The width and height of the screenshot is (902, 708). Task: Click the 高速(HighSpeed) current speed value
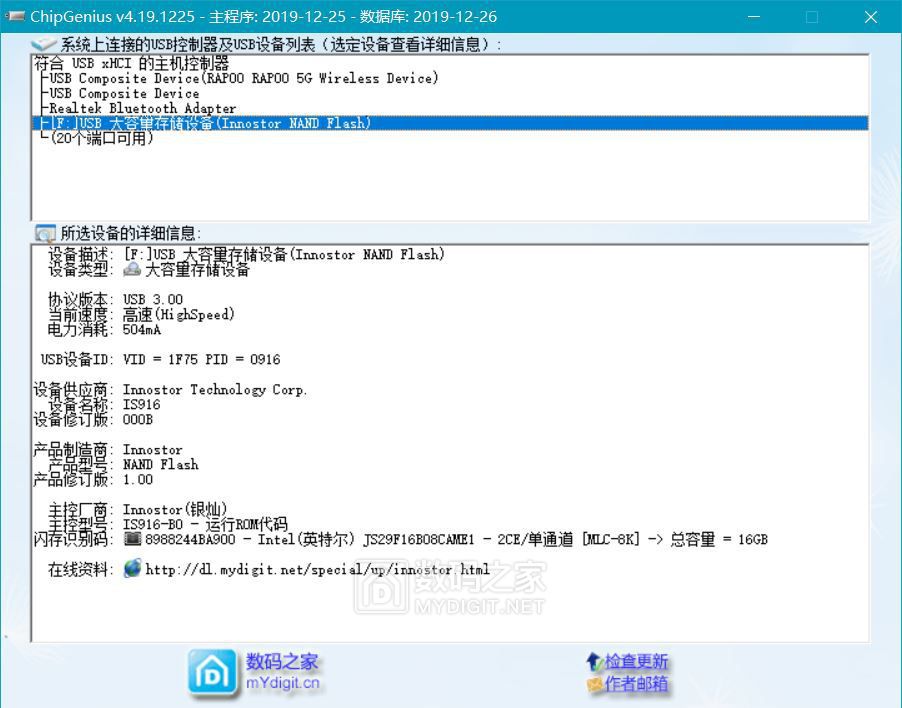179,314
